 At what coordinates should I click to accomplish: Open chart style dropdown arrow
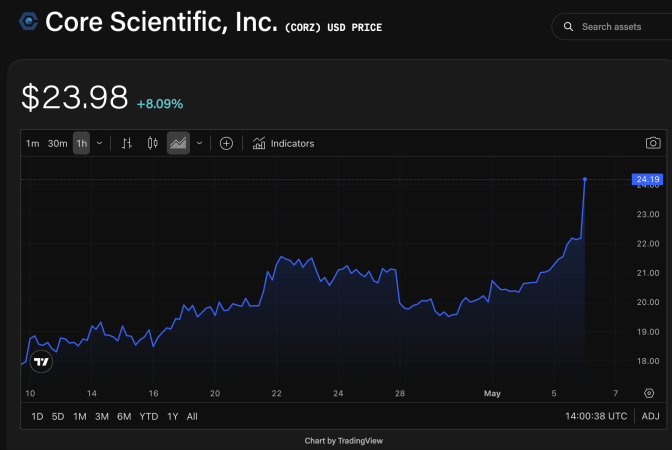[x=200, y=144]
